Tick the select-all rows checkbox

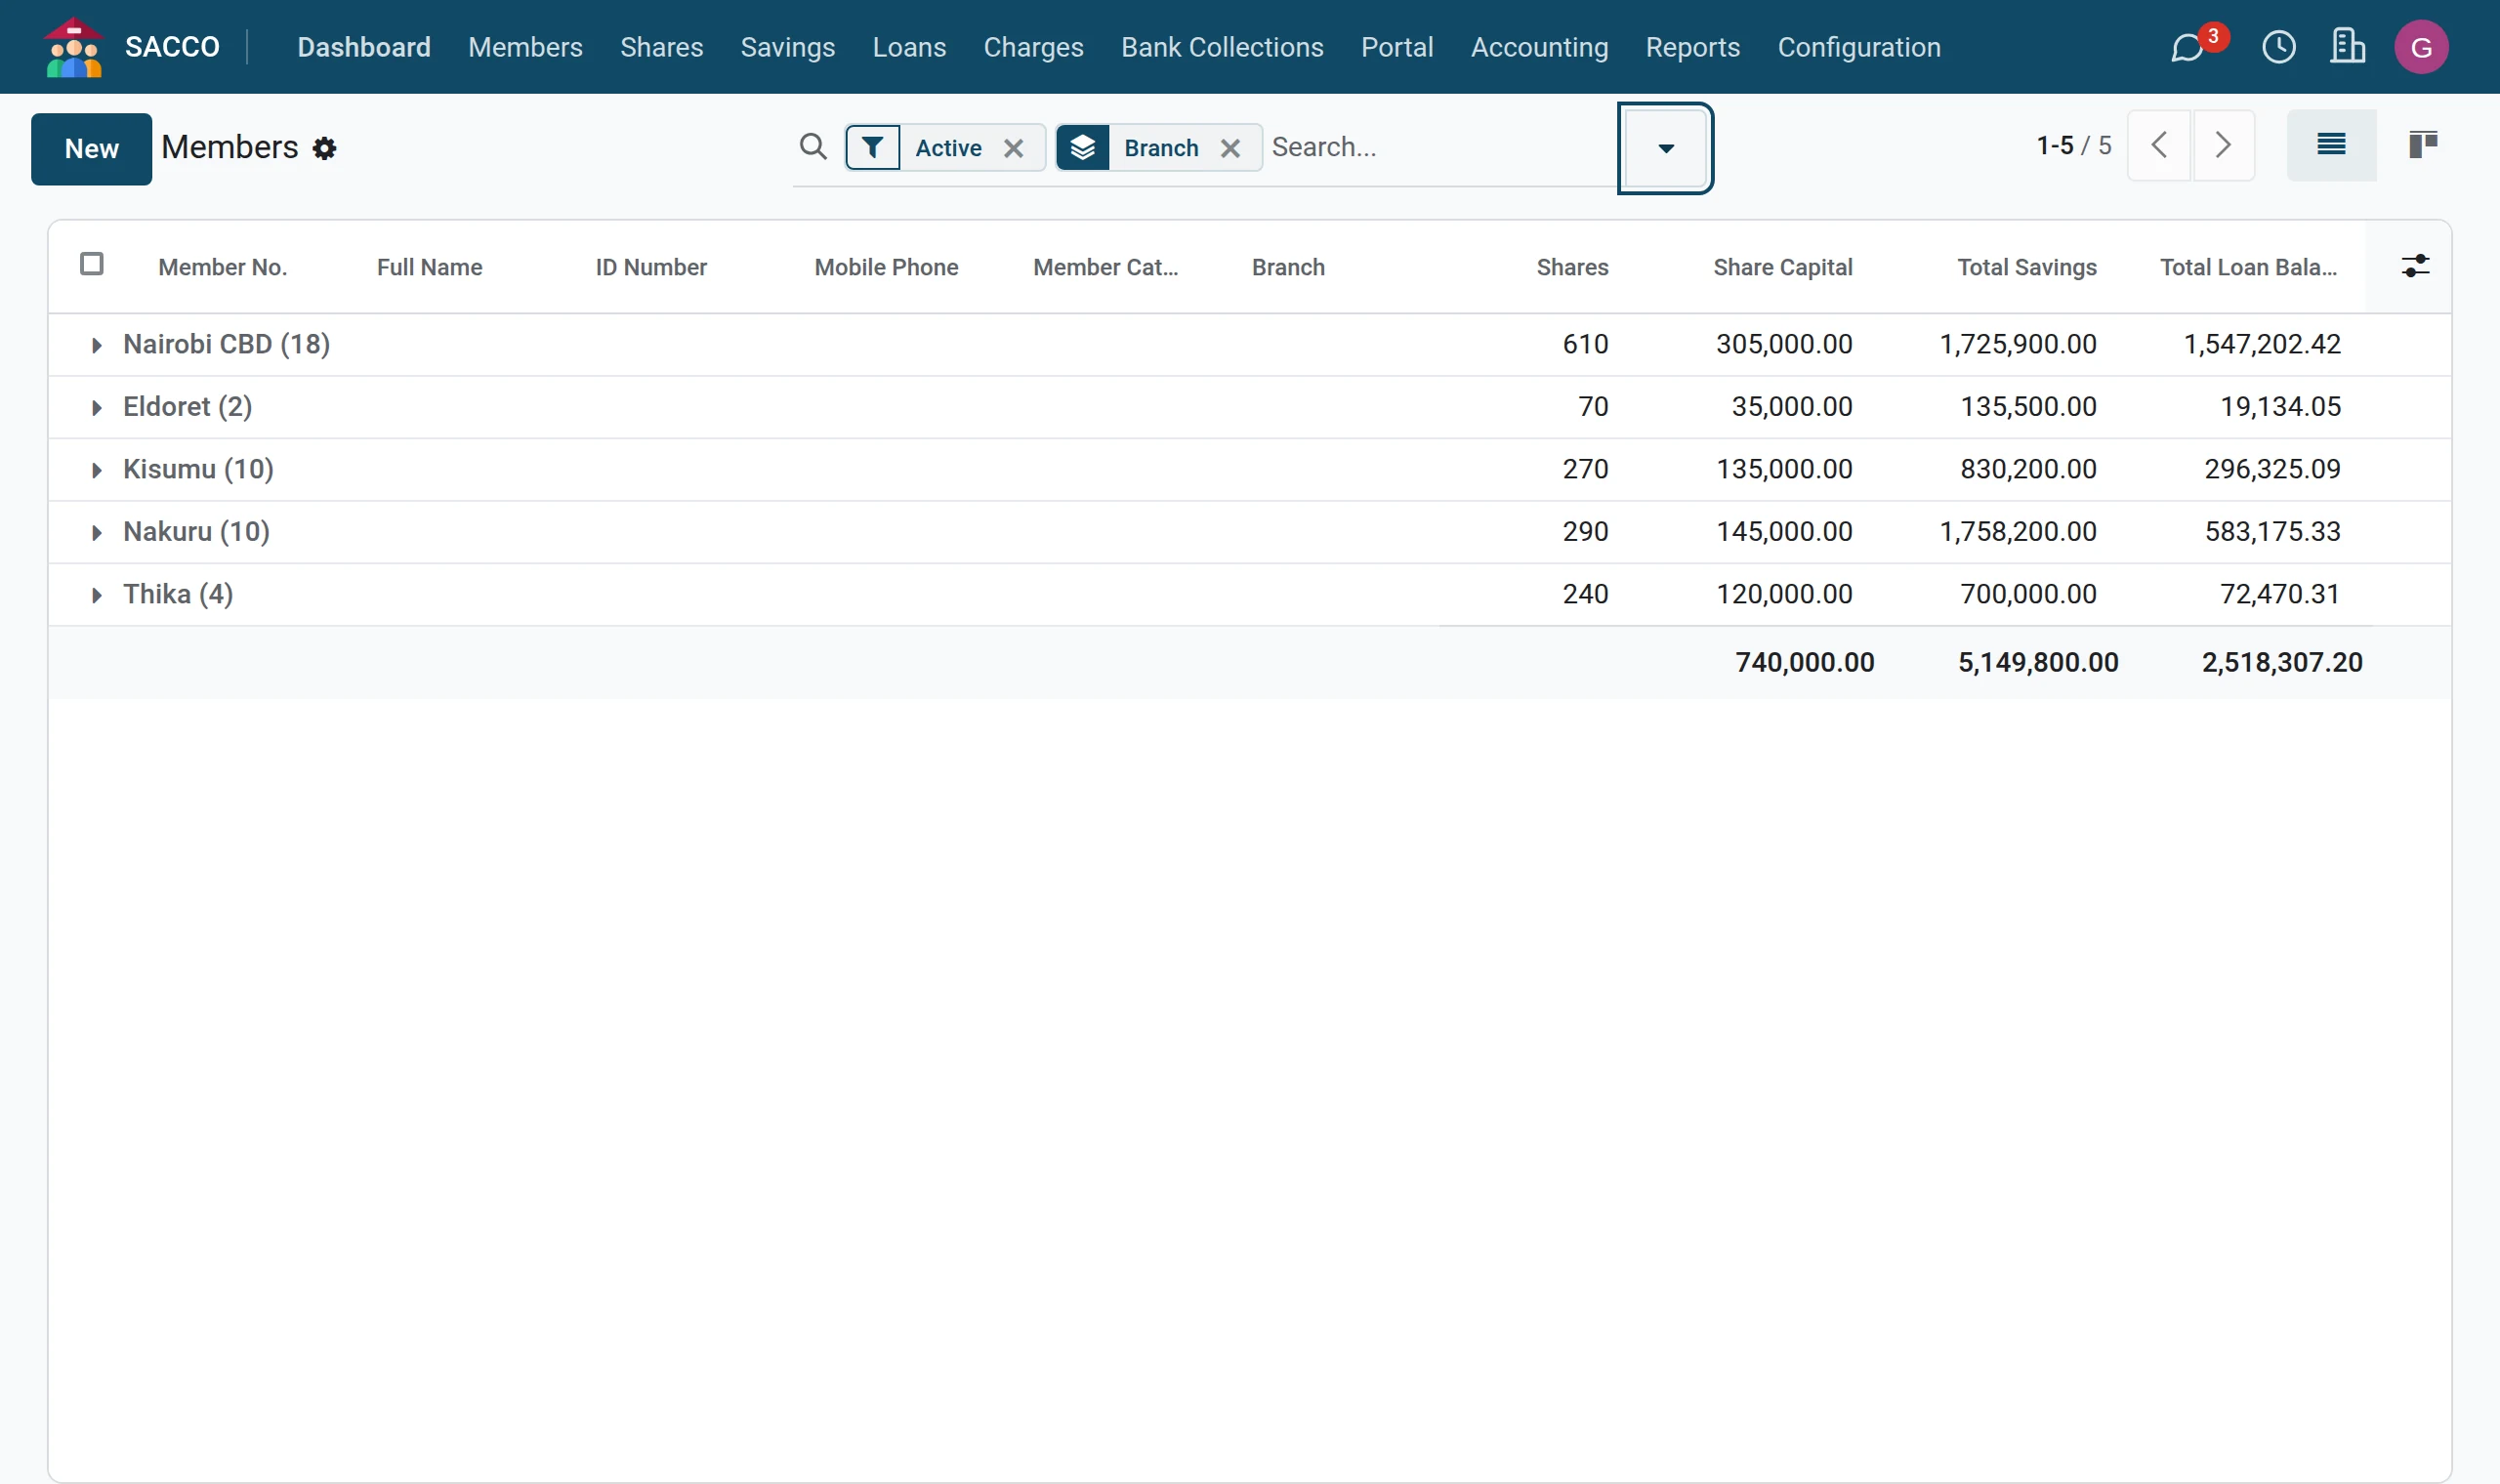pyautogui.click(x=91, y=264)
